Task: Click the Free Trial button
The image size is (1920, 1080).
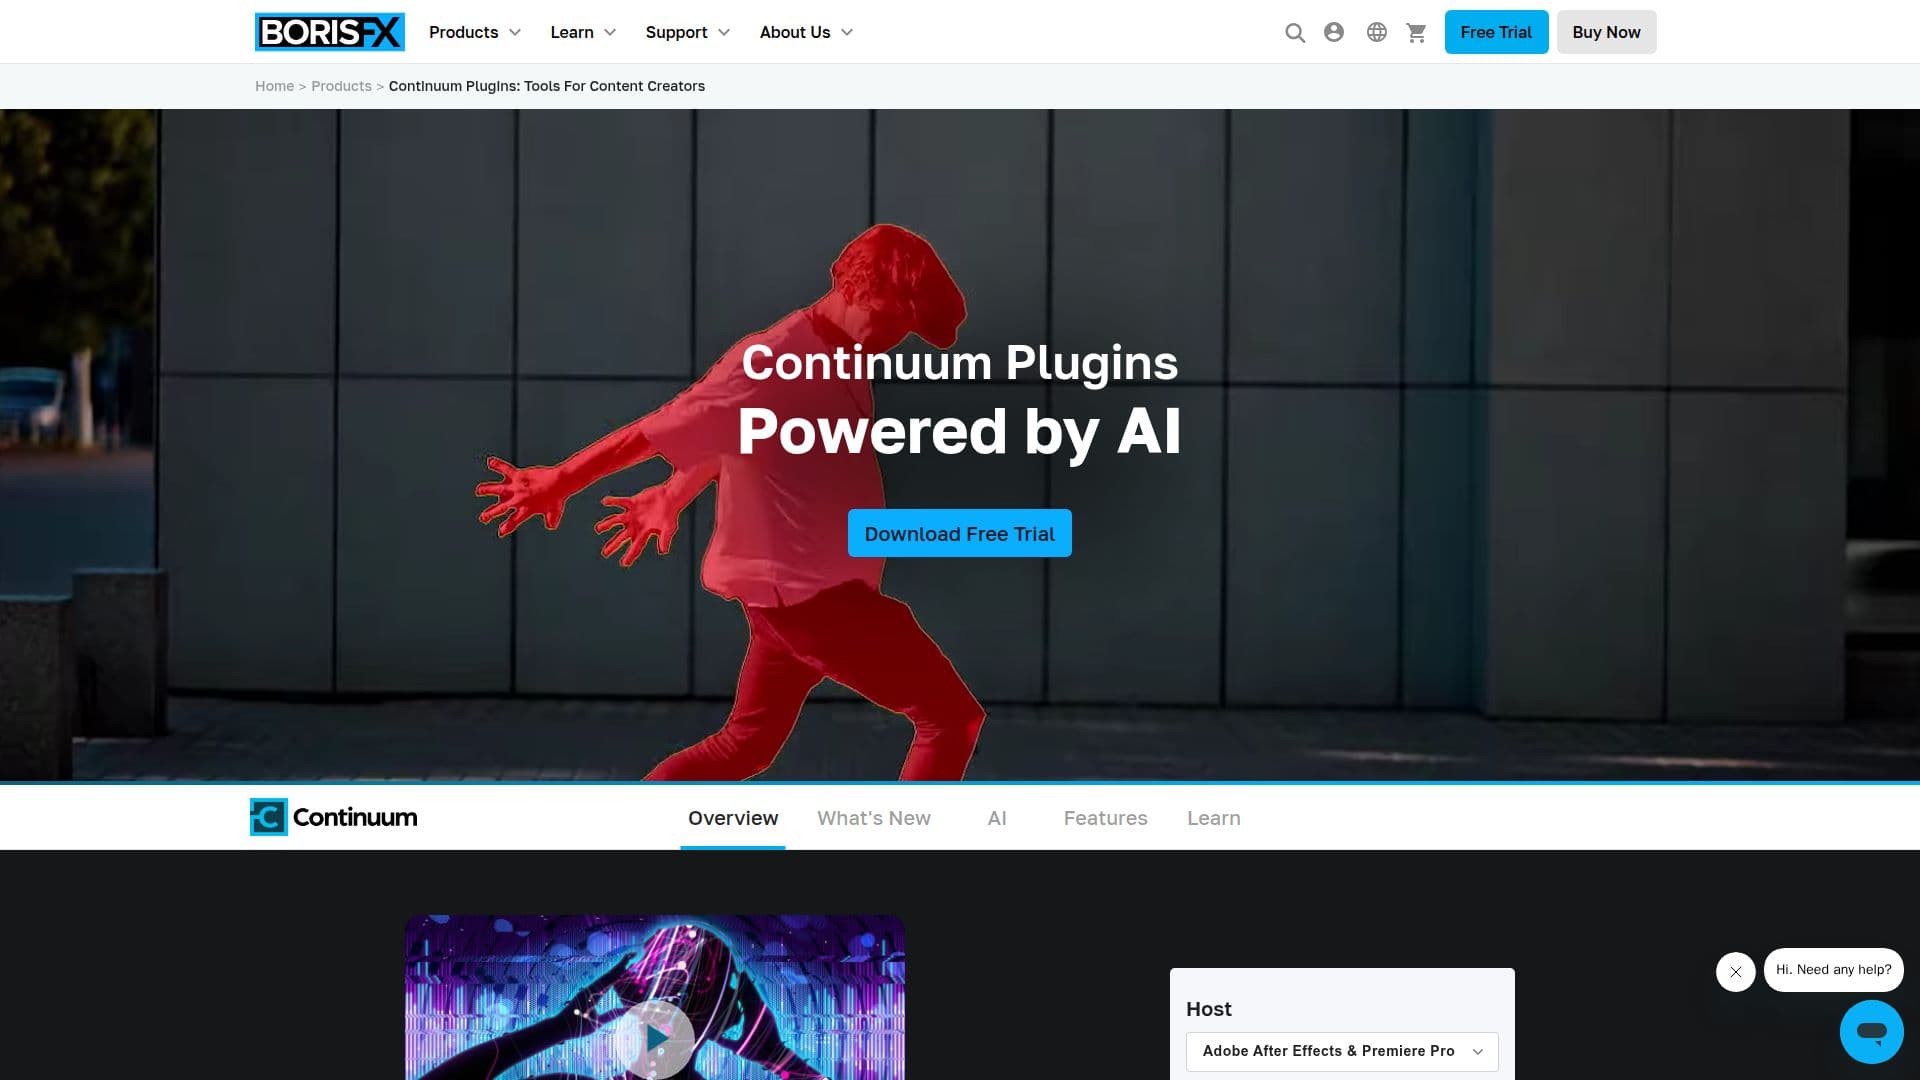Action: 1496,32
